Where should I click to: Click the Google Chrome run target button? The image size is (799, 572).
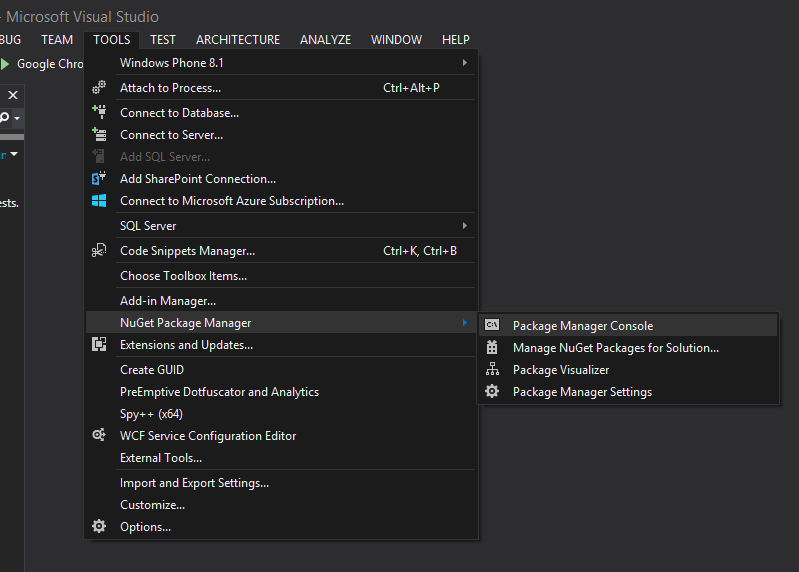point(42,64)
